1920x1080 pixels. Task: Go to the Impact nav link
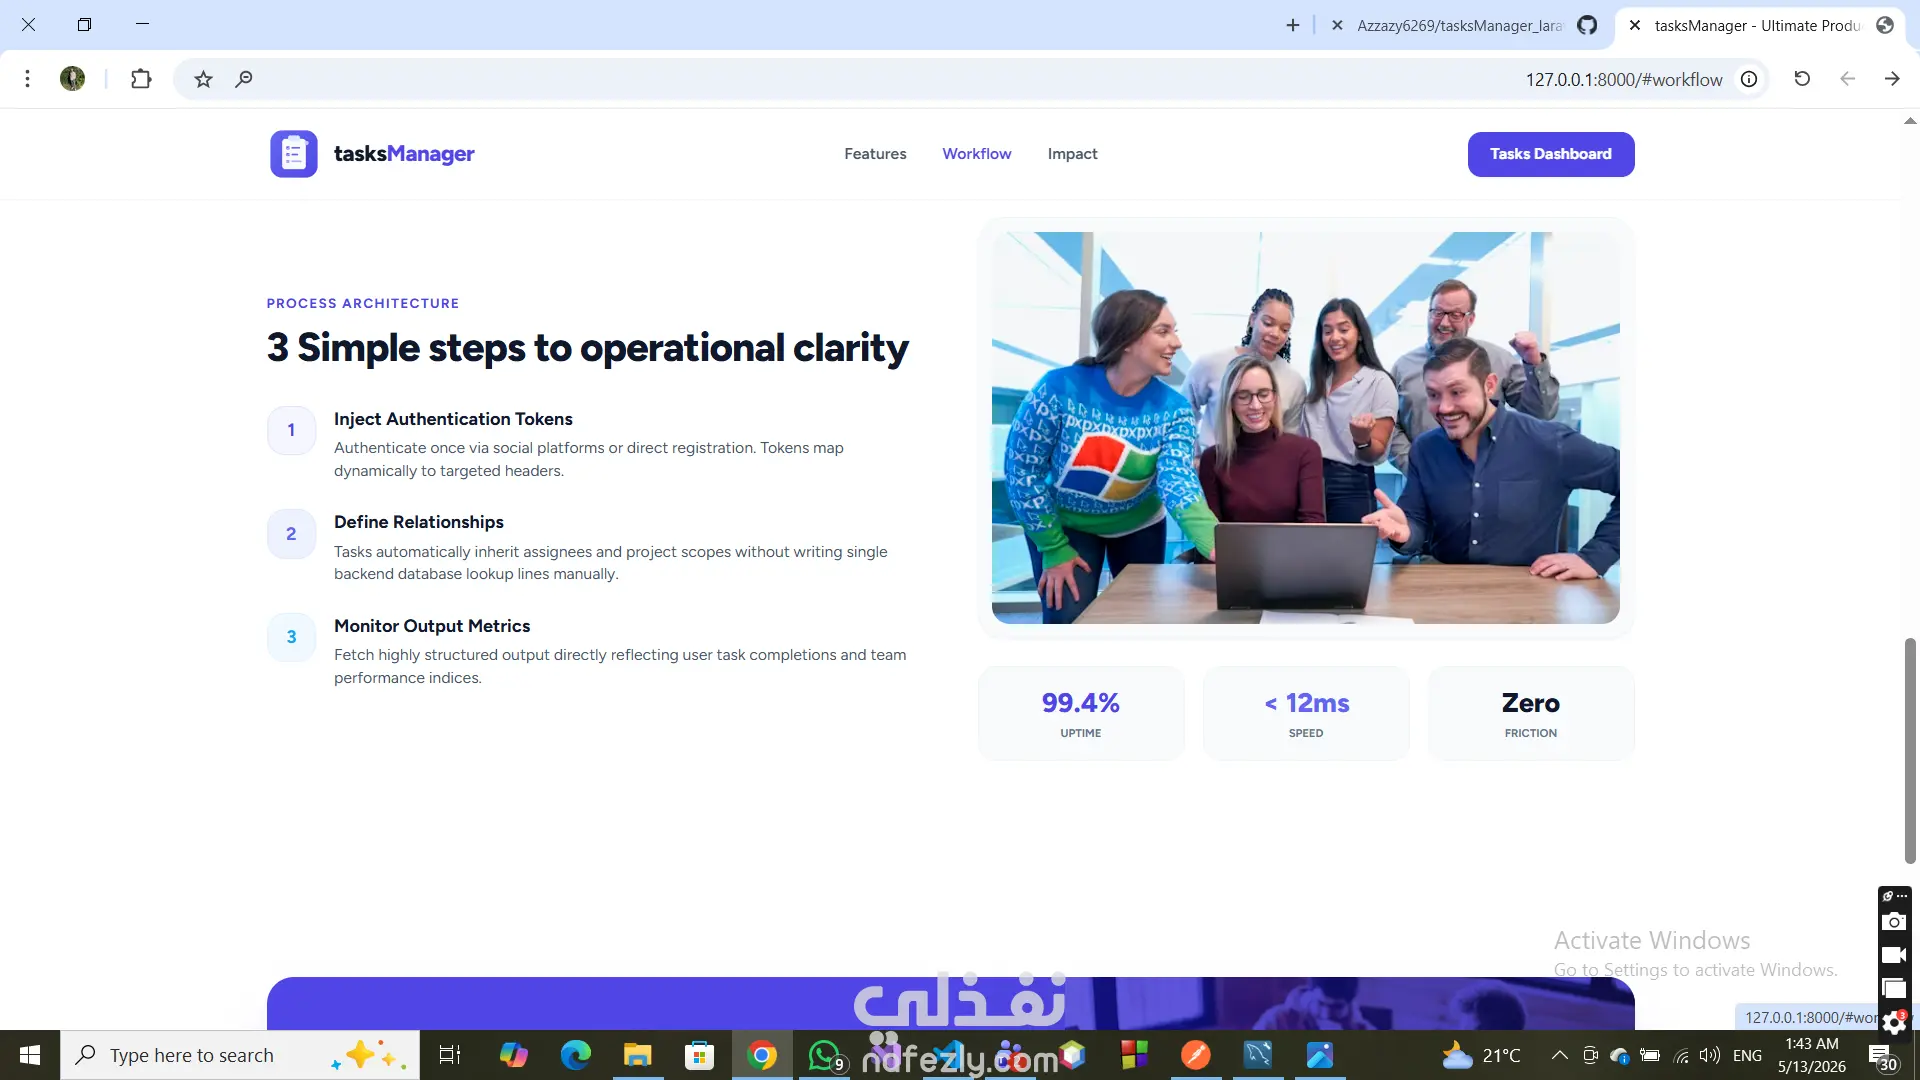(x=1072, y=154)
